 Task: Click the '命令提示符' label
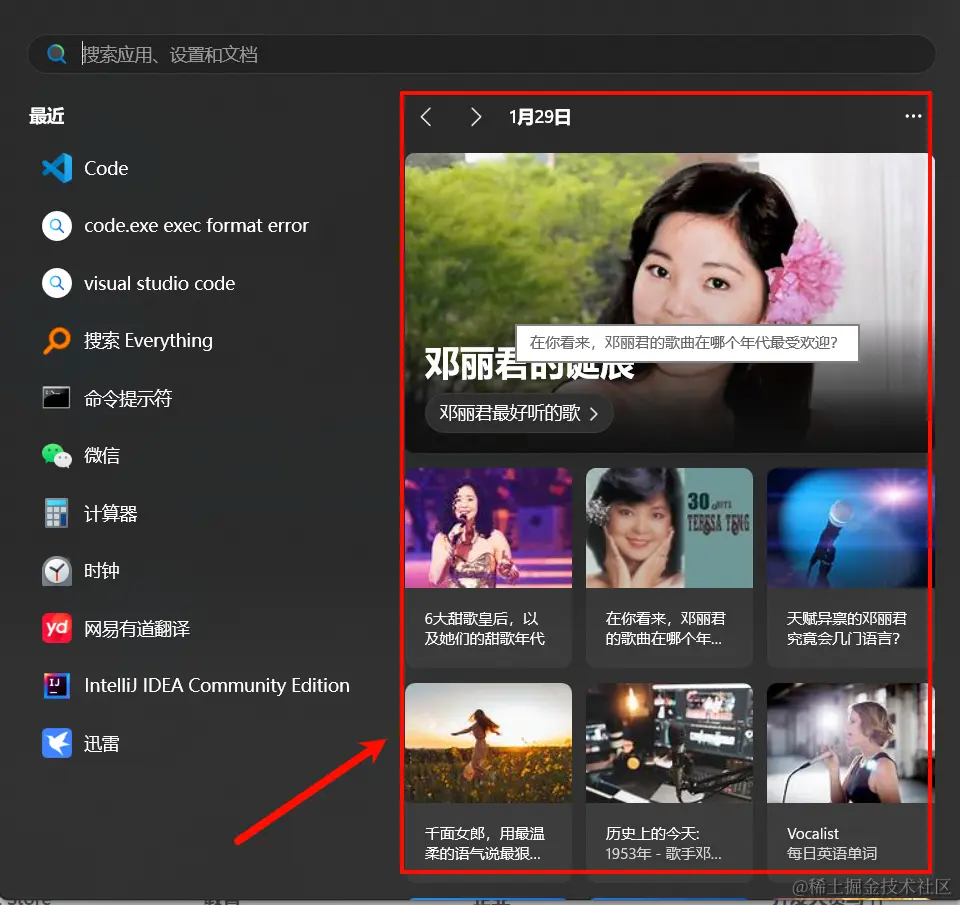pyautogui.click(x=128, y=398)
